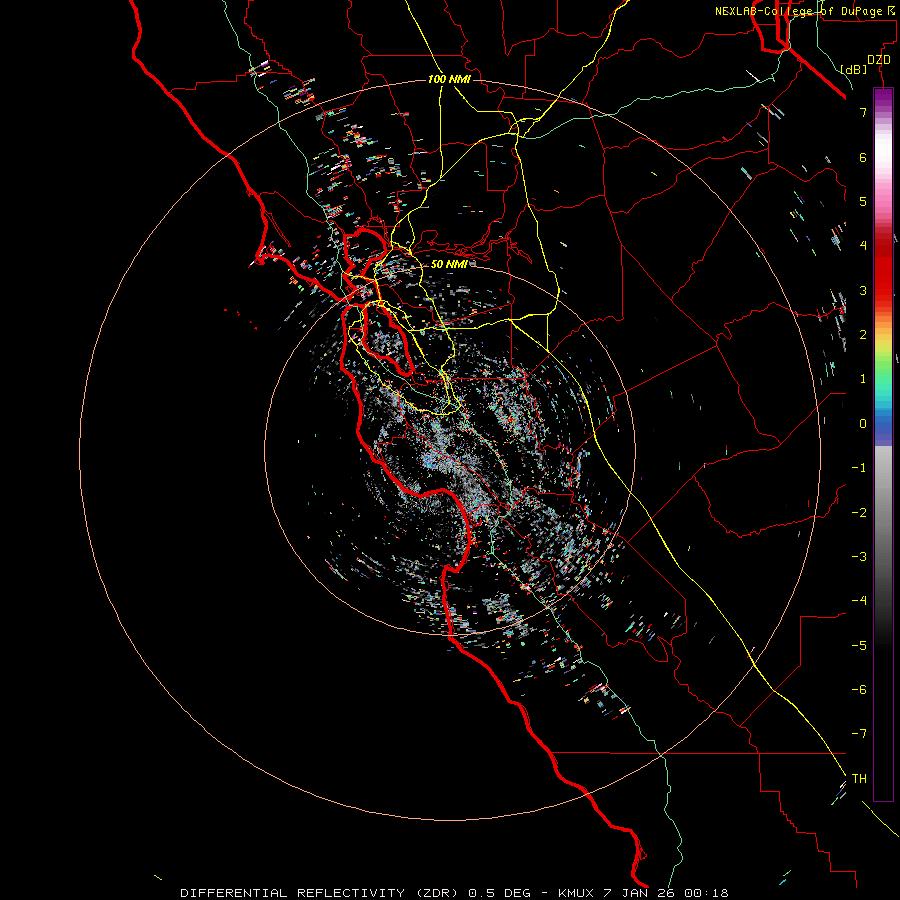Click the '6' value on color scale
The width and height of the screenshot is (900, 900).
coord(863,157)
